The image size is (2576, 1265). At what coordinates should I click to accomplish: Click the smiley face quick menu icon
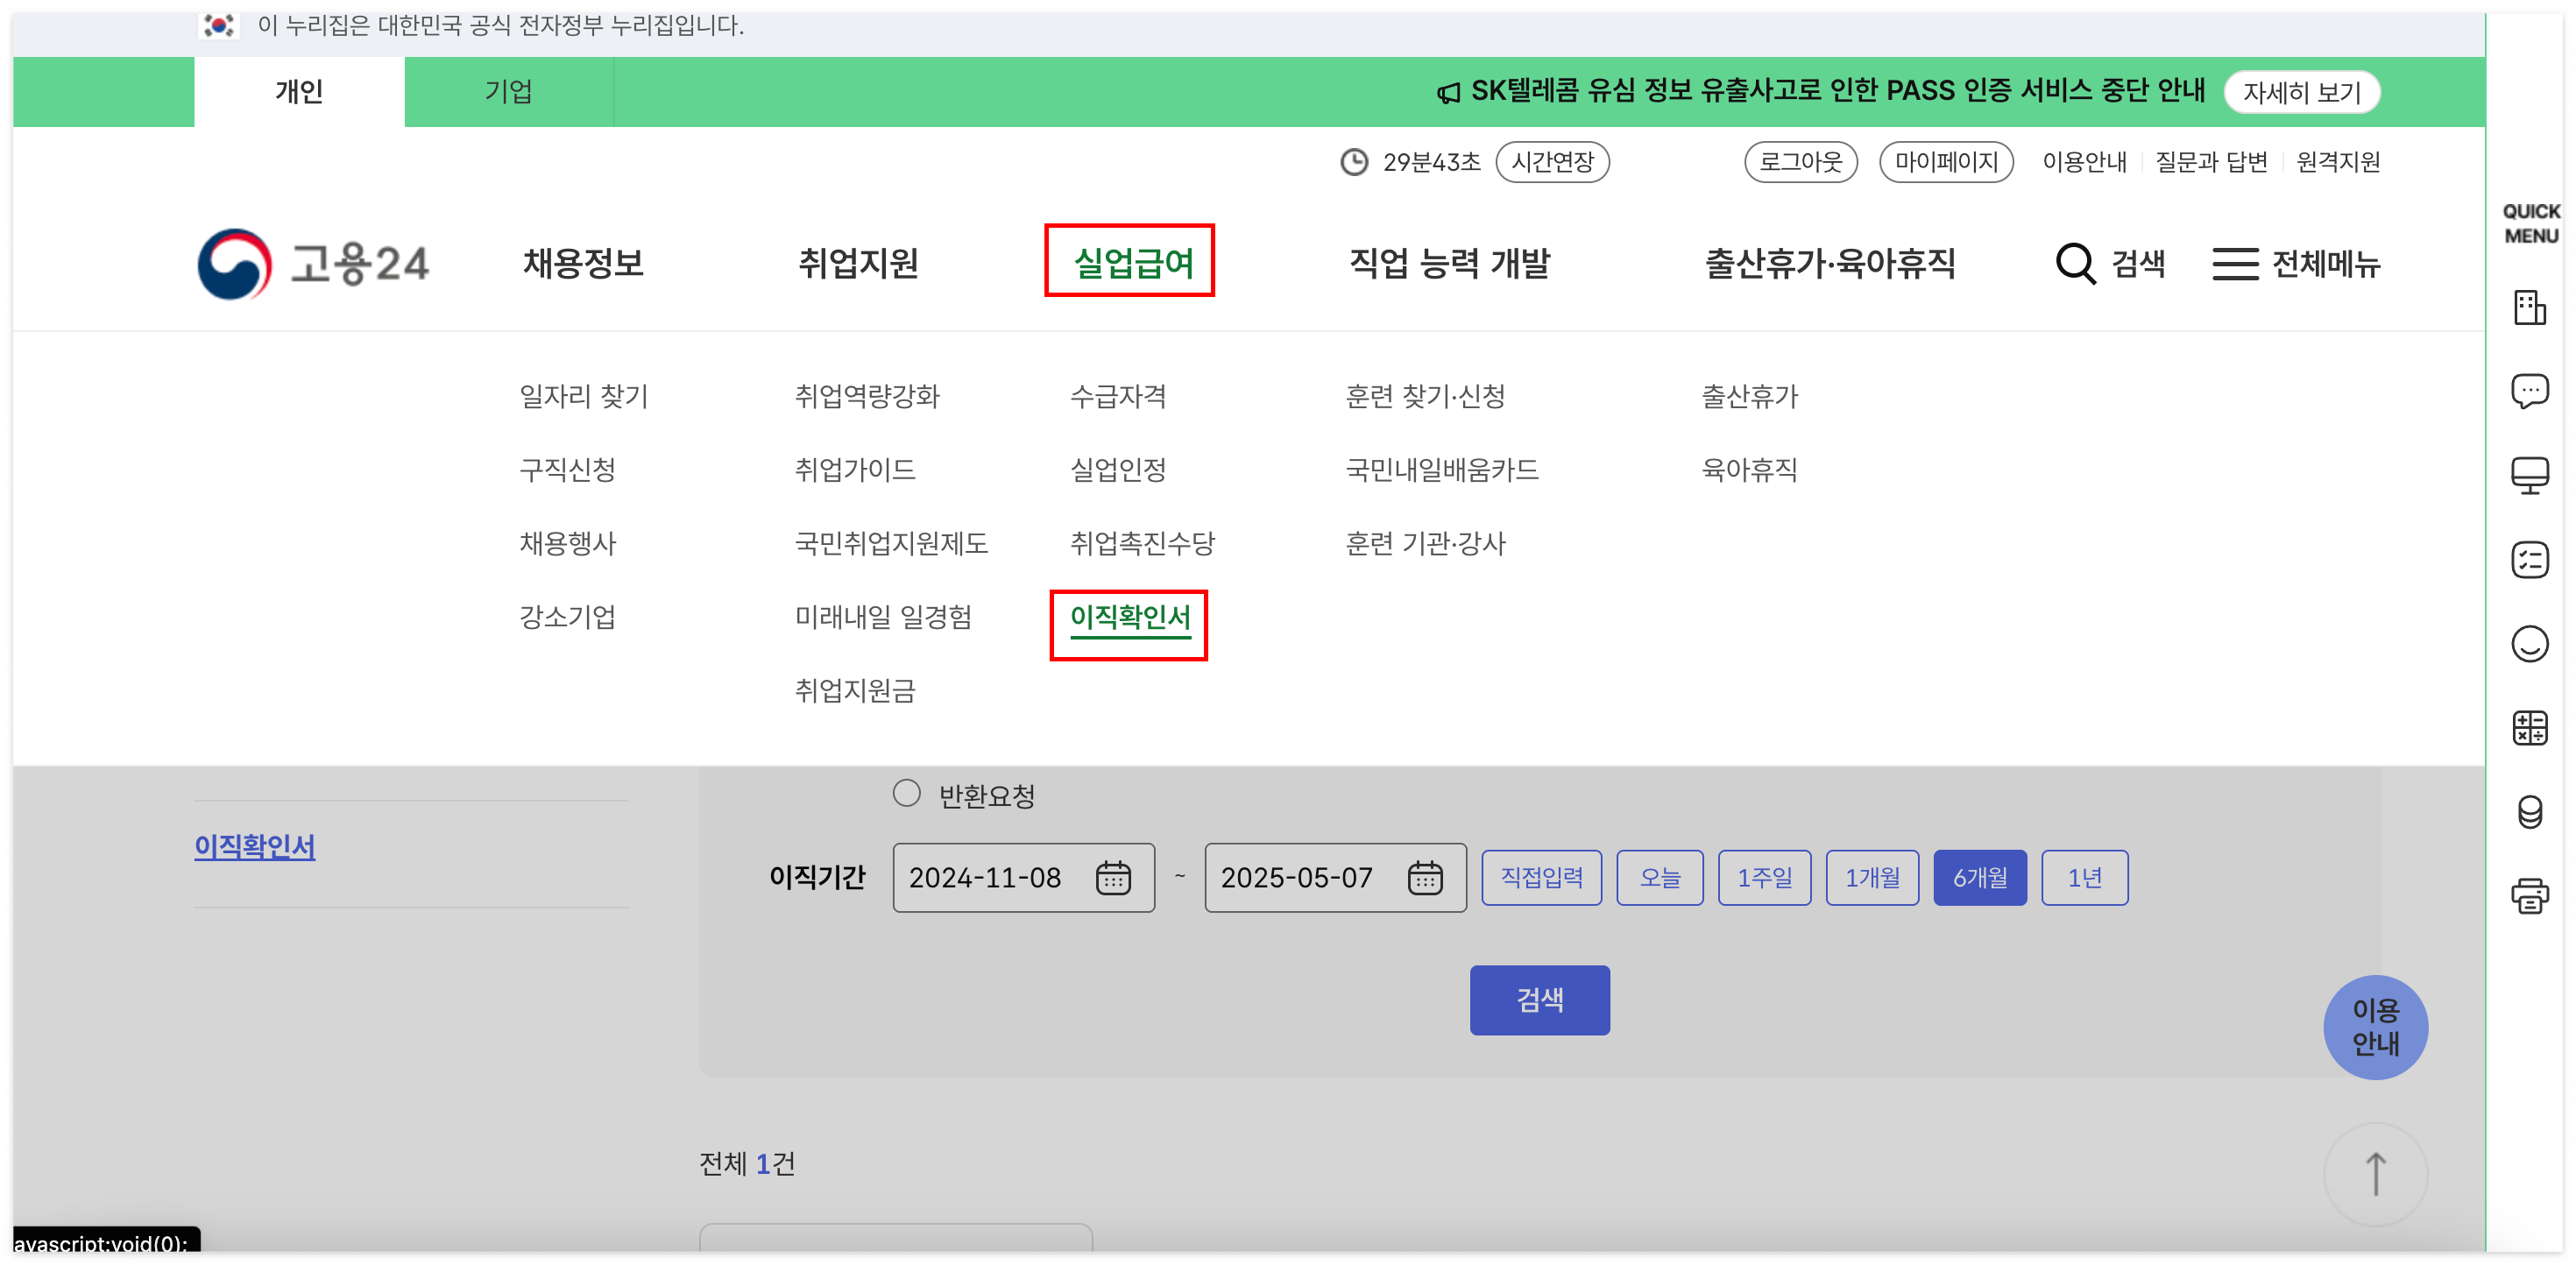tap(2529, 644)
